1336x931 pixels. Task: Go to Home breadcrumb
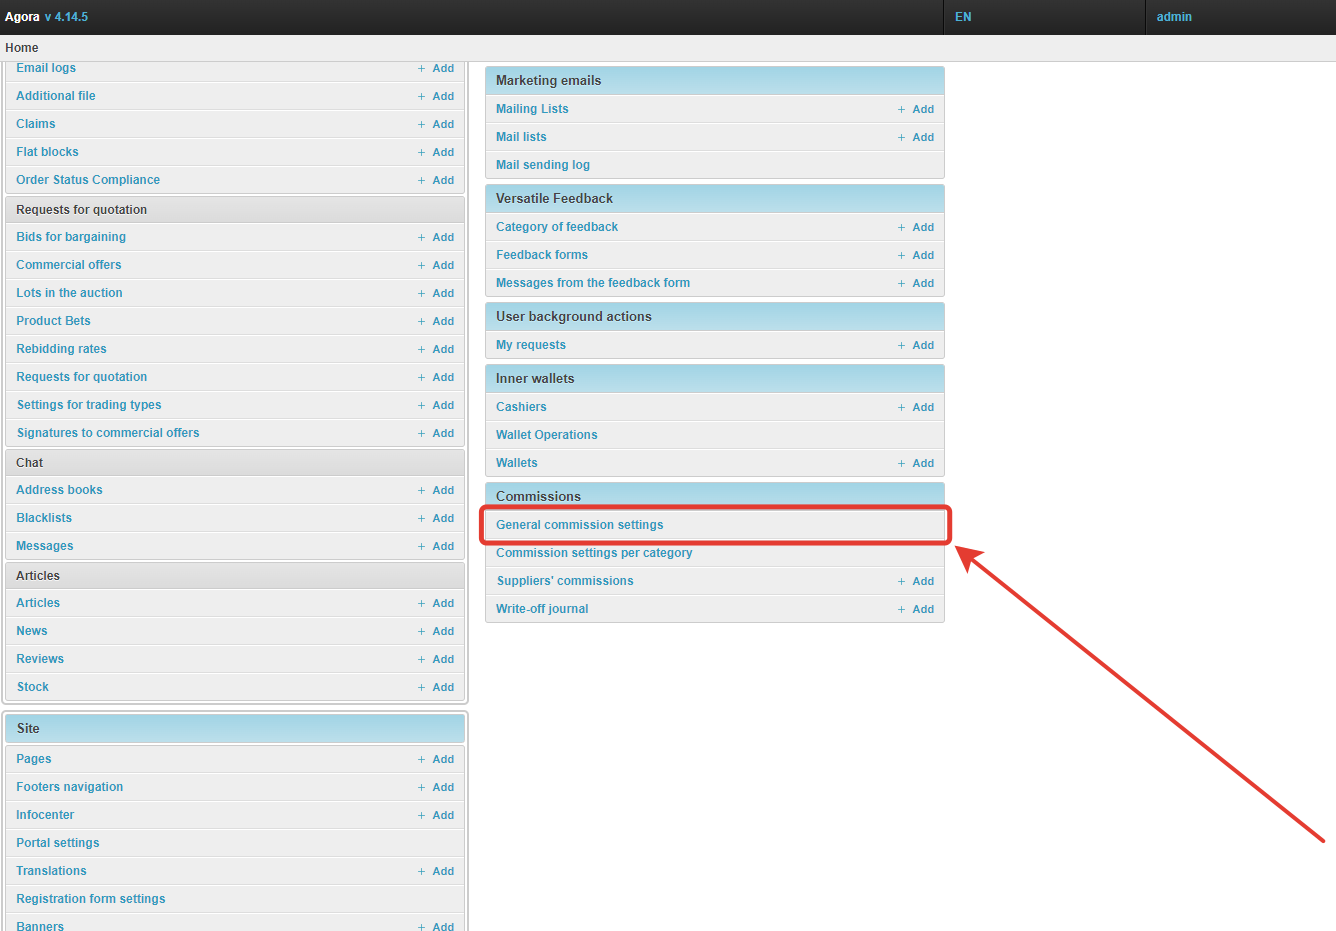[x=22, y=48]
